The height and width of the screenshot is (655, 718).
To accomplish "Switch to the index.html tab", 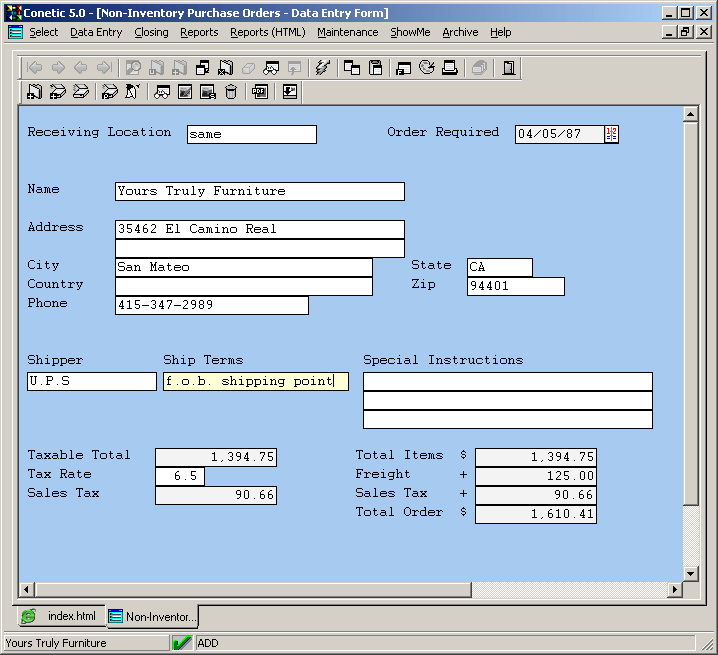I will coord(60,616).
